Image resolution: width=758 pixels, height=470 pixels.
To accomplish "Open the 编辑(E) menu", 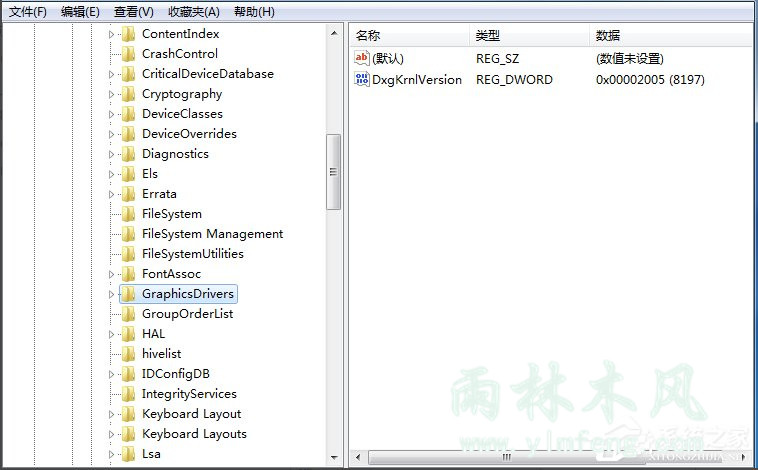I will click(80, 12).
